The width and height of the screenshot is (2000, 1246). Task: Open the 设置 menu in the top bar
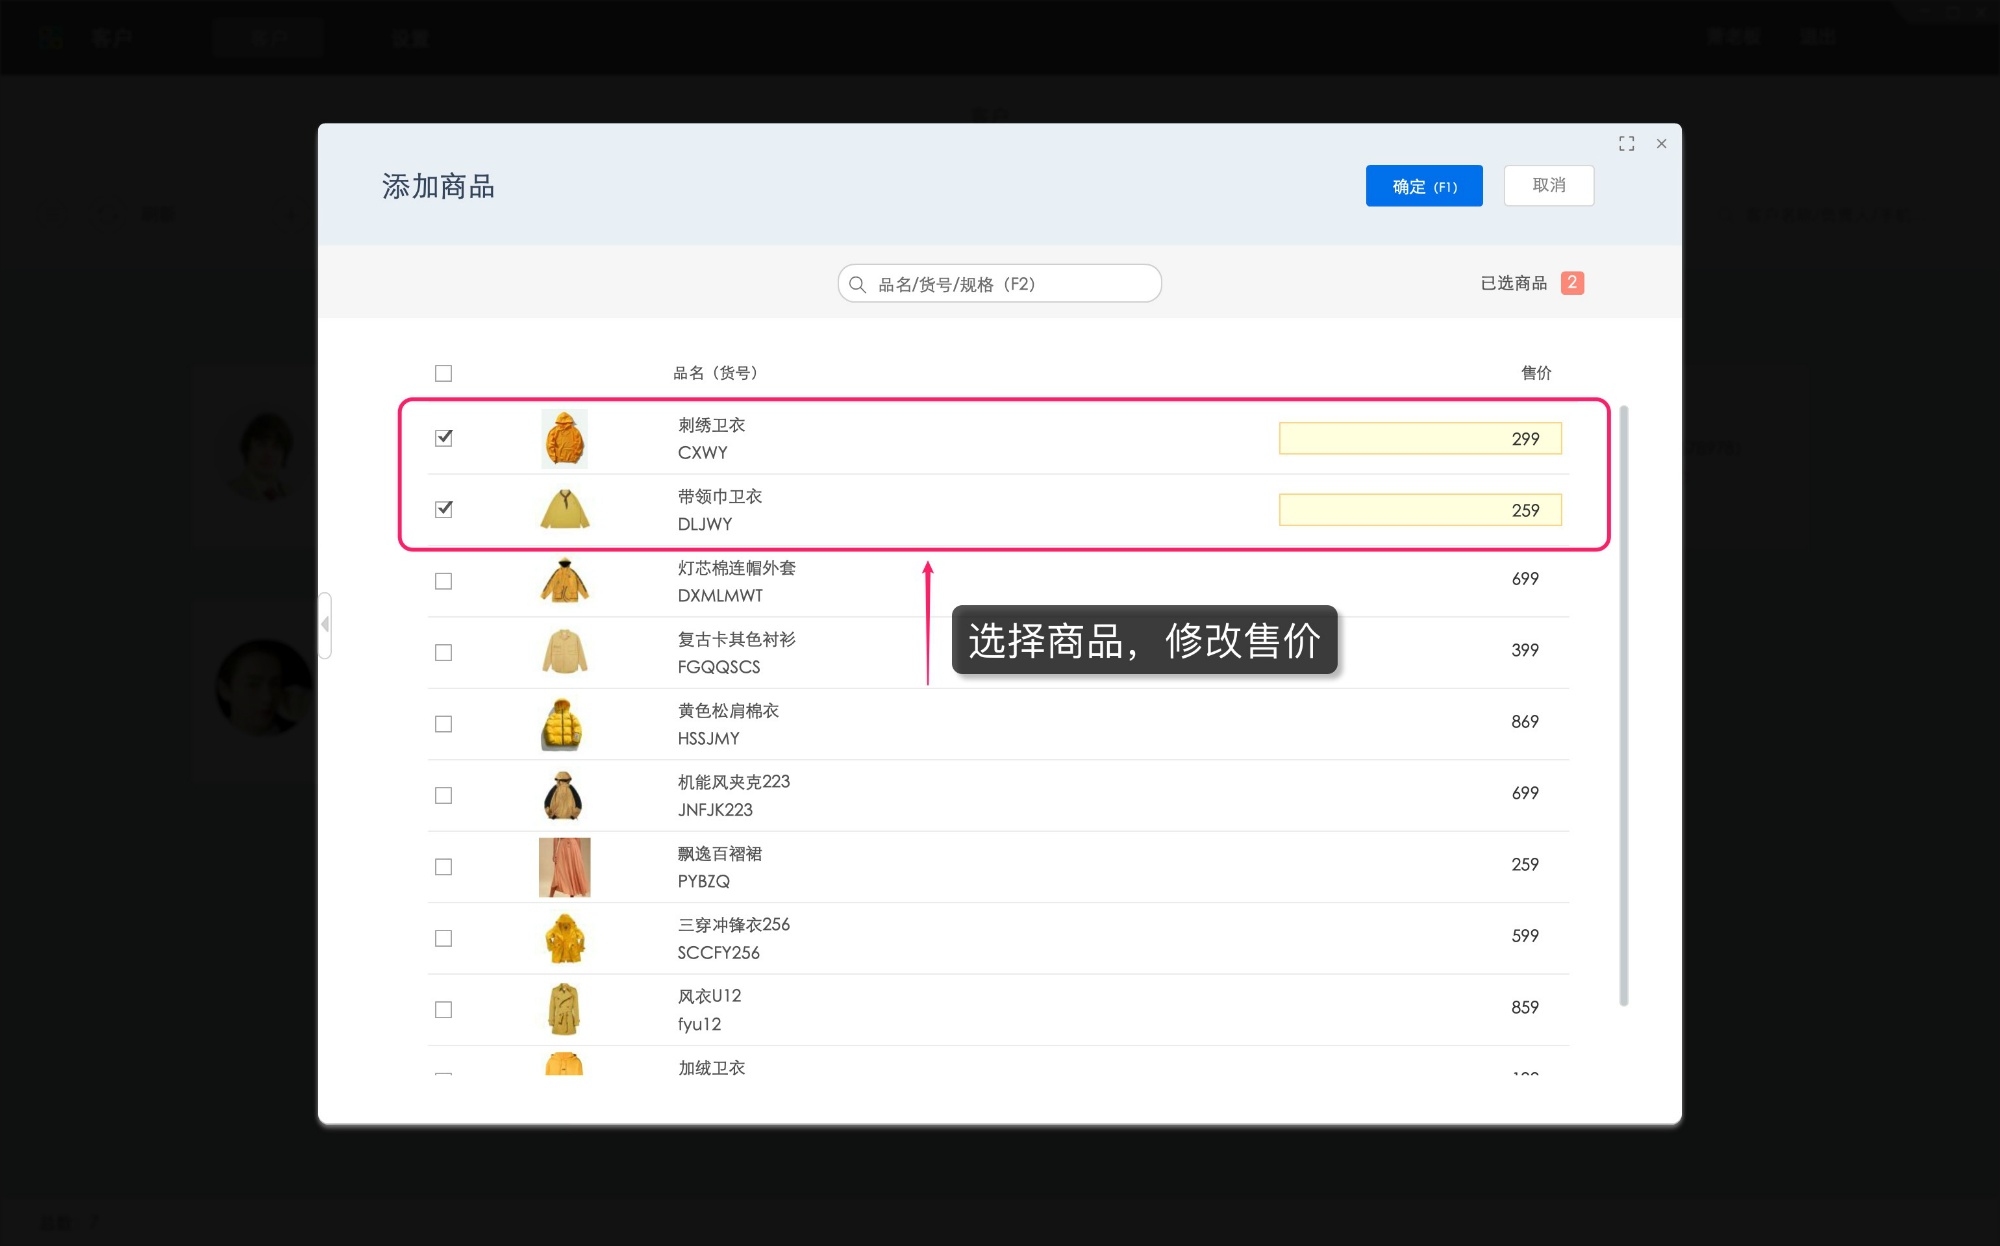tap(411, 38)
